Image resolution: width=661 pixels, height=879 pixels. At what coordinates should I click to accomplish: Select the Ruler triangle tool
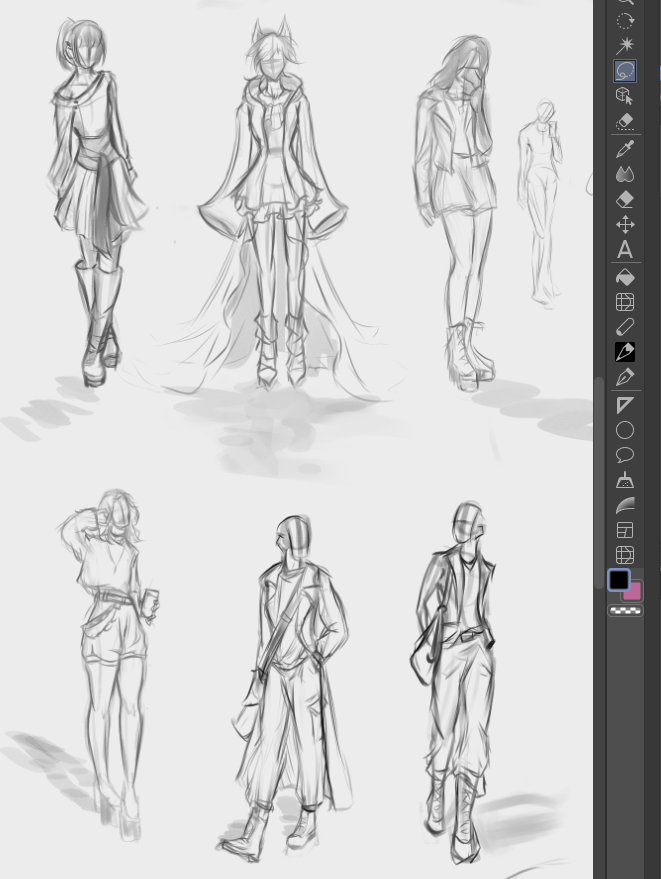pyautogui.click(x=625, y=405)
